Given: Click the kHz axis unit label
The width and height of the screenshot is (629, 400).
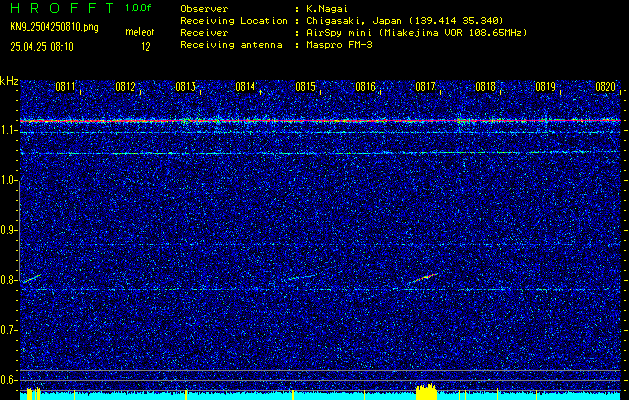Looking at the screenshot, I should click(x=9, y=81).
